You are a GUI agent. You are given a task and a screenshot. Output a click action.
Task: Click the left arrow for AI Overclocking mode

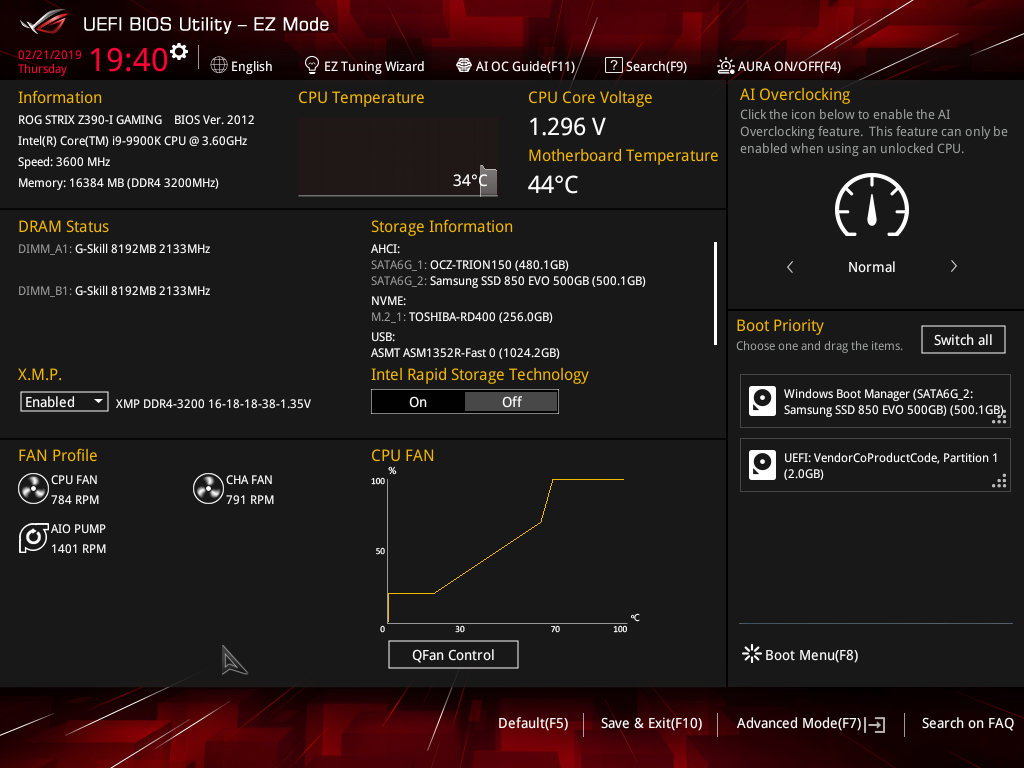[790, 266]
